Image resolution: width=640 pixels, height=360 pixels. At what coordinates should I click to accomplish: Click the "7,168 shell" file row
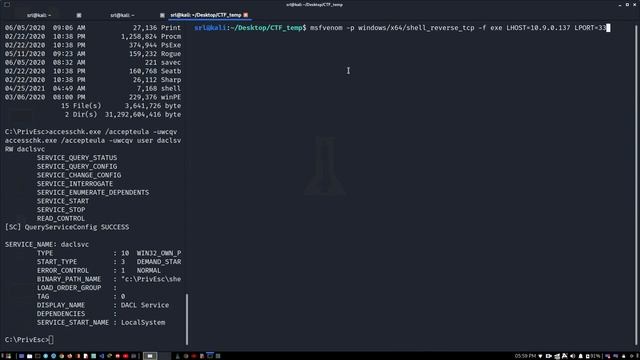(93, 88)
